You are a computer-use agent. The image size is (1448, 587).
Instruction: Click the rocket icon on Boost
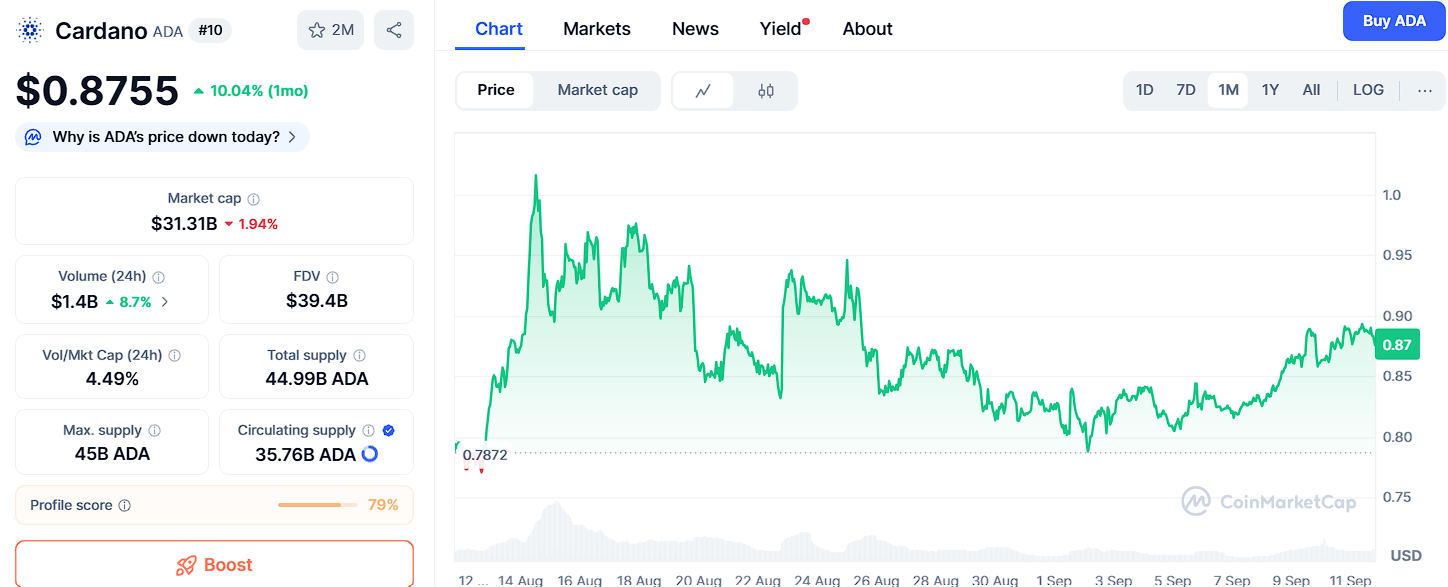tap(186, 565)
